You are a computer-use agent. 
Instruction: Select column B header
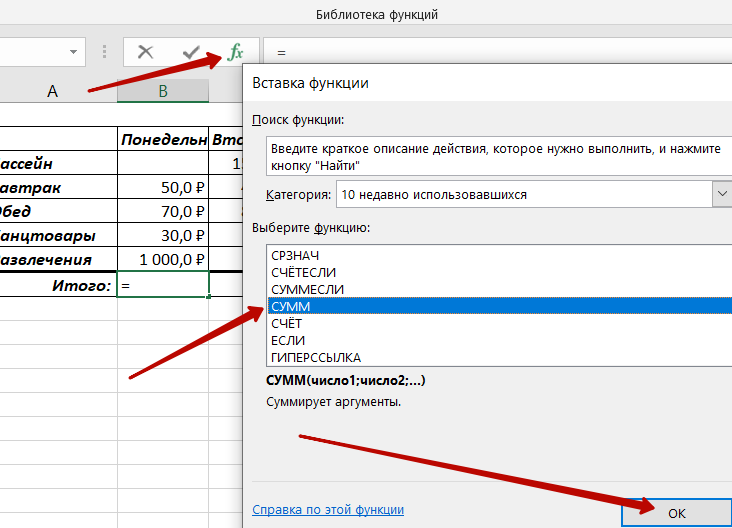(163, 91)
